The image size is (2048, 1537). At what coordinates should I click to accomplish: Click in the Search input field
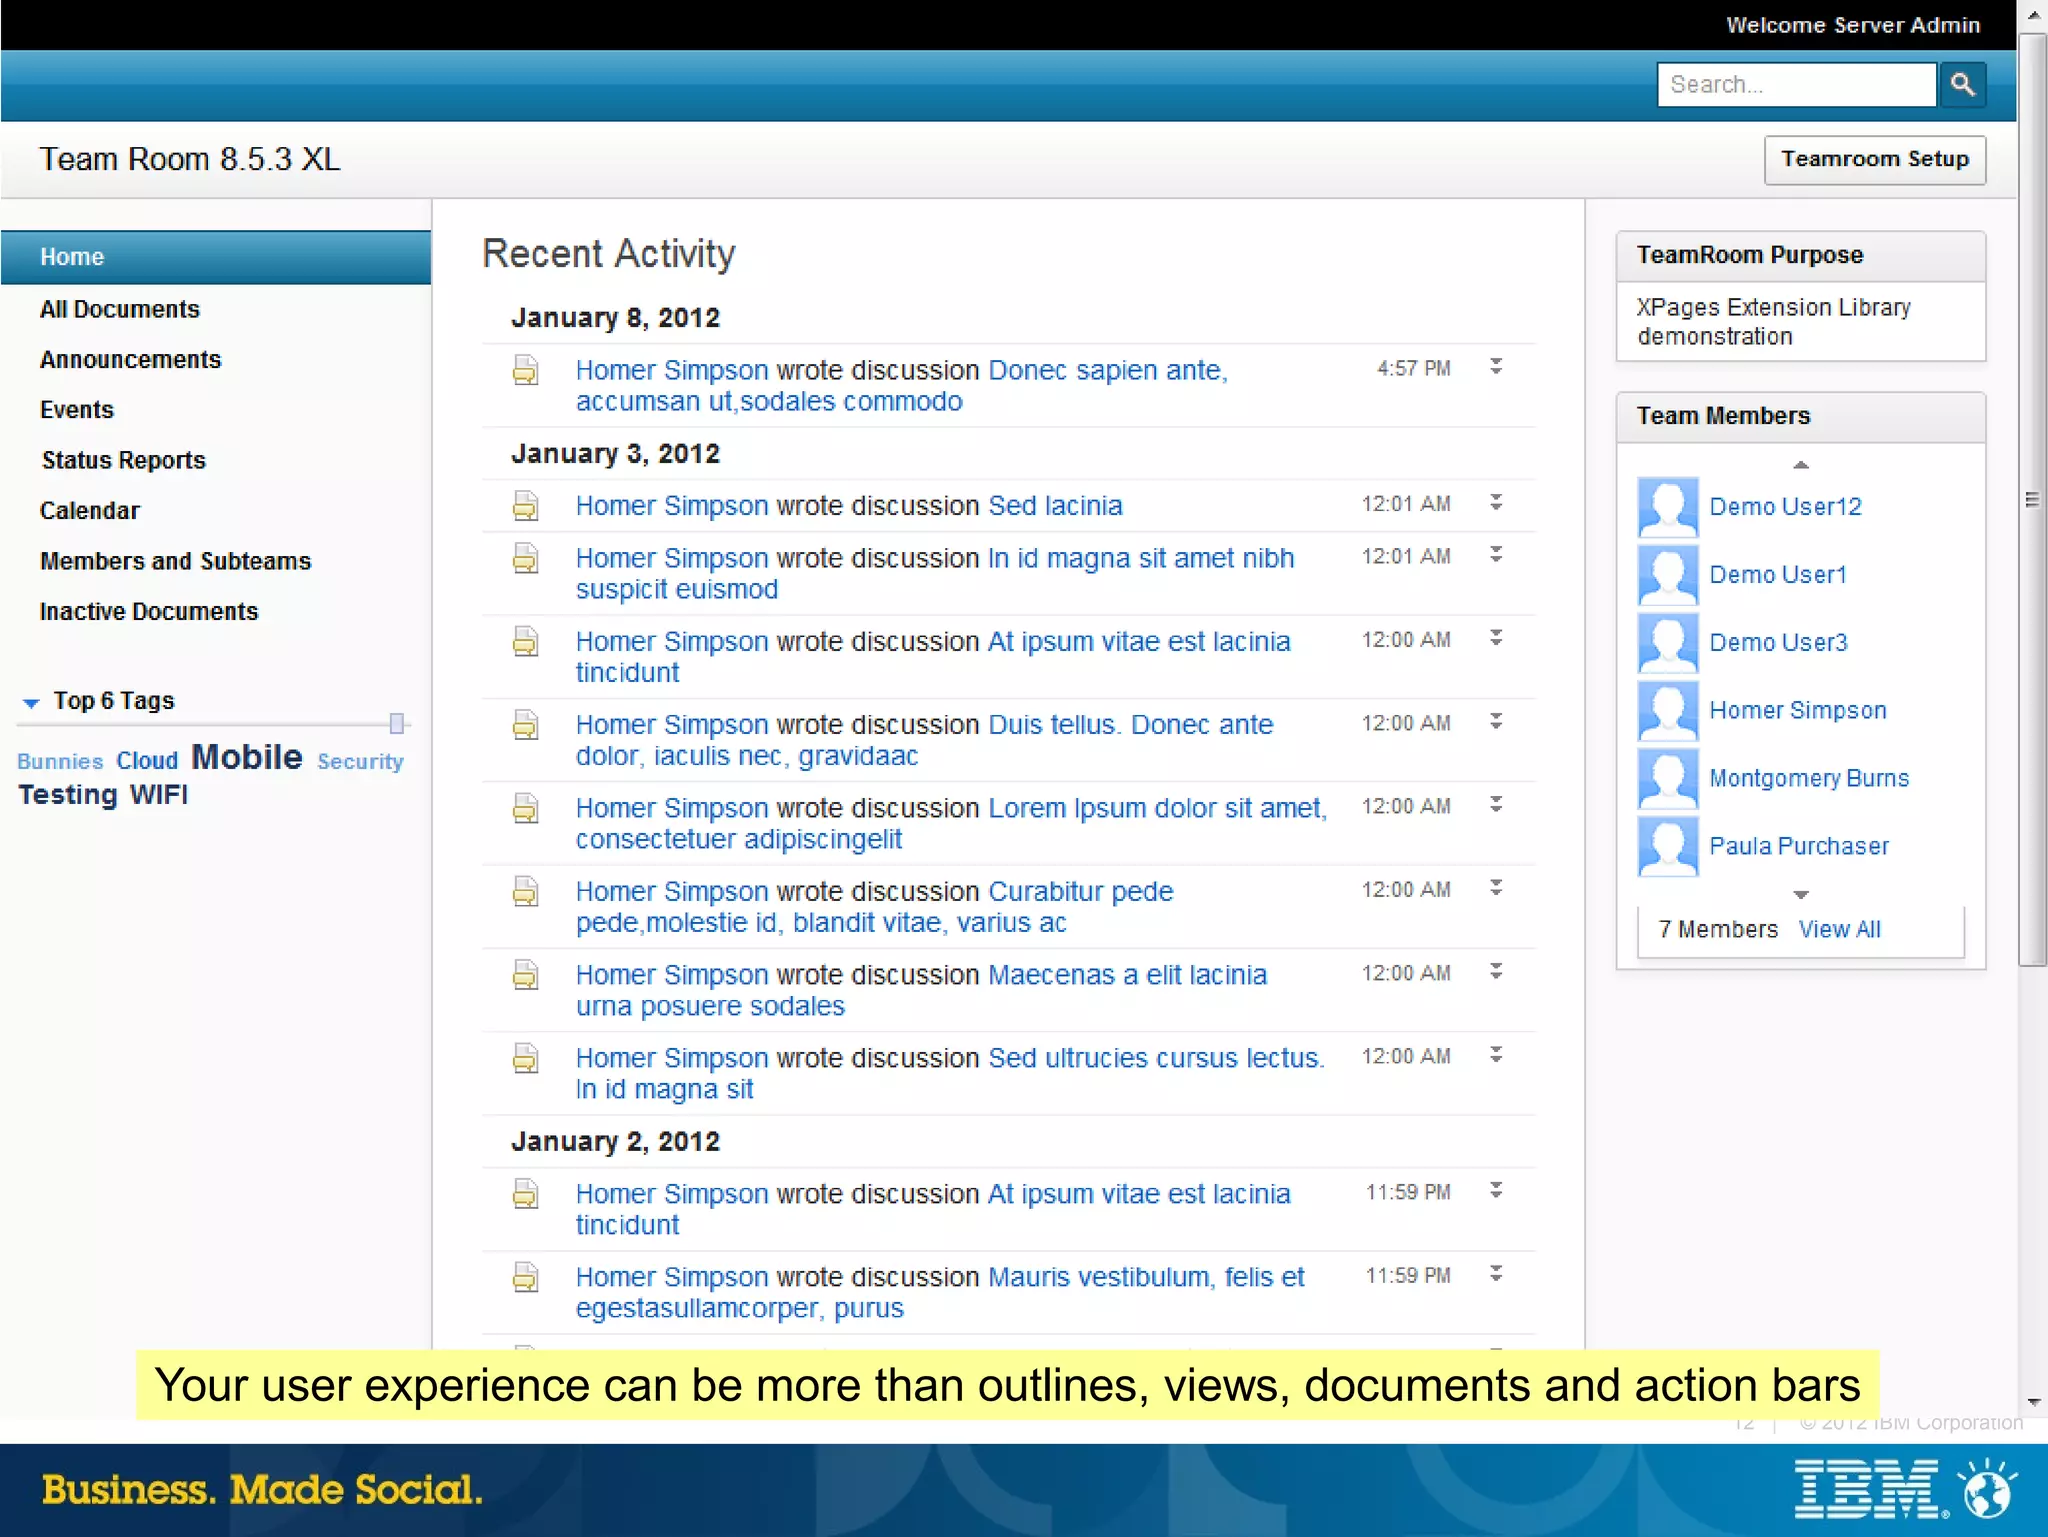1796,85
